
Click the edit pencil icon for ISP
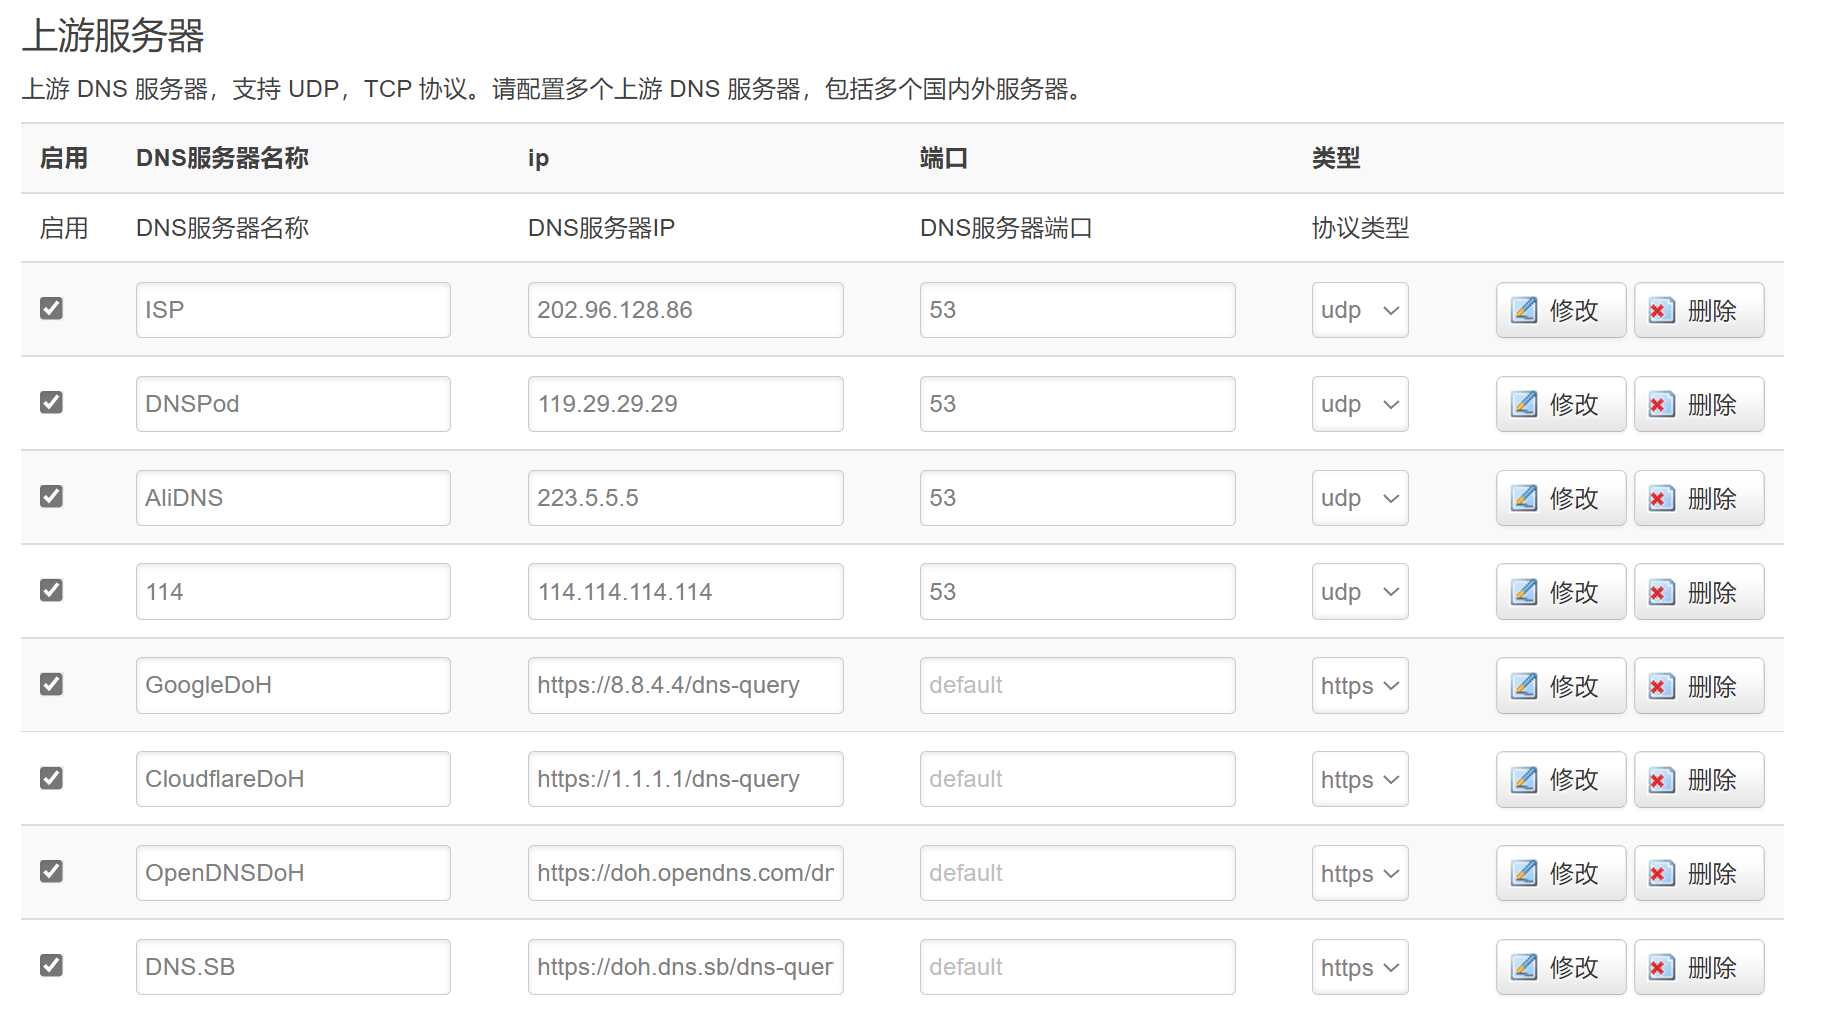point(1524,309)
